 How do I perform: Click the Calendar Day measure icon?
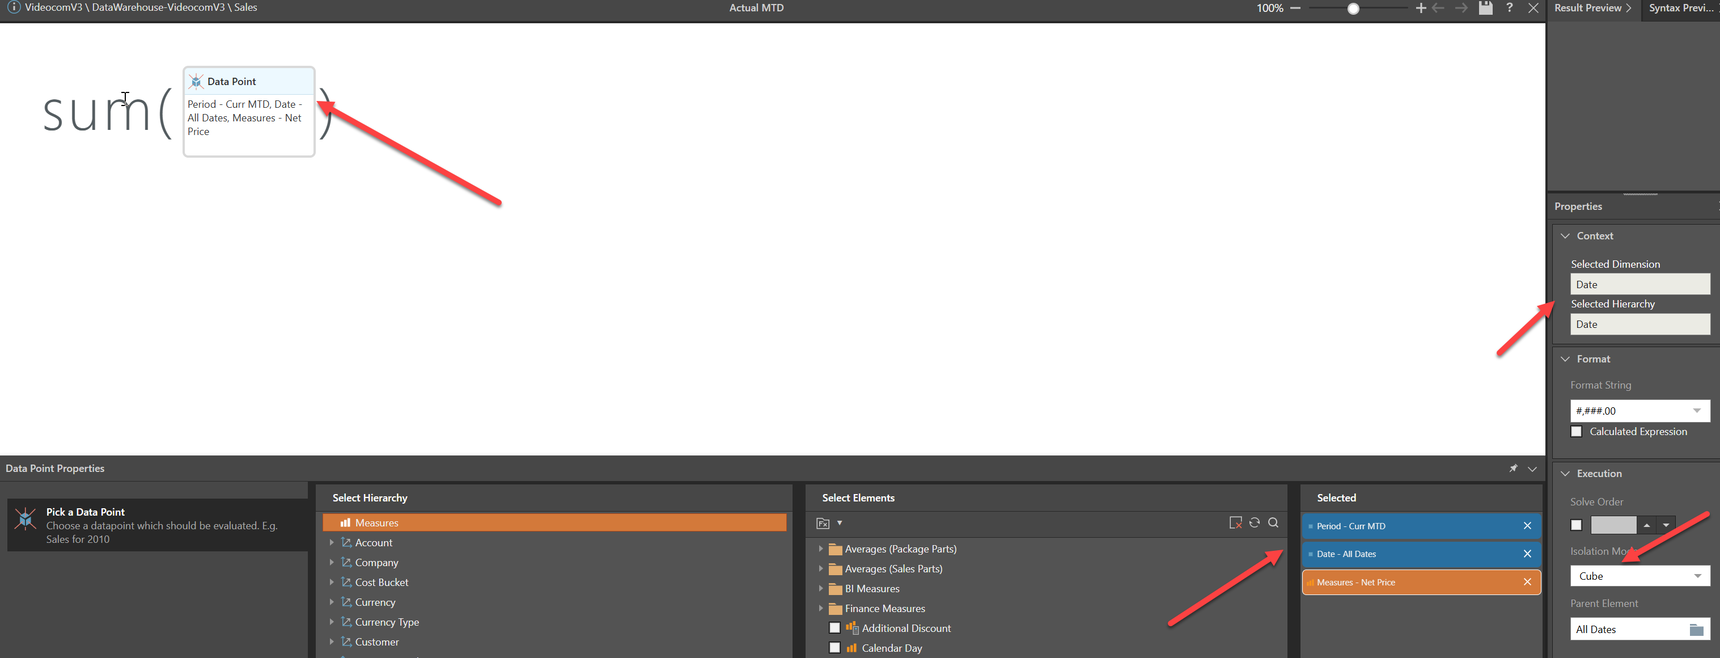coord(852,648)
